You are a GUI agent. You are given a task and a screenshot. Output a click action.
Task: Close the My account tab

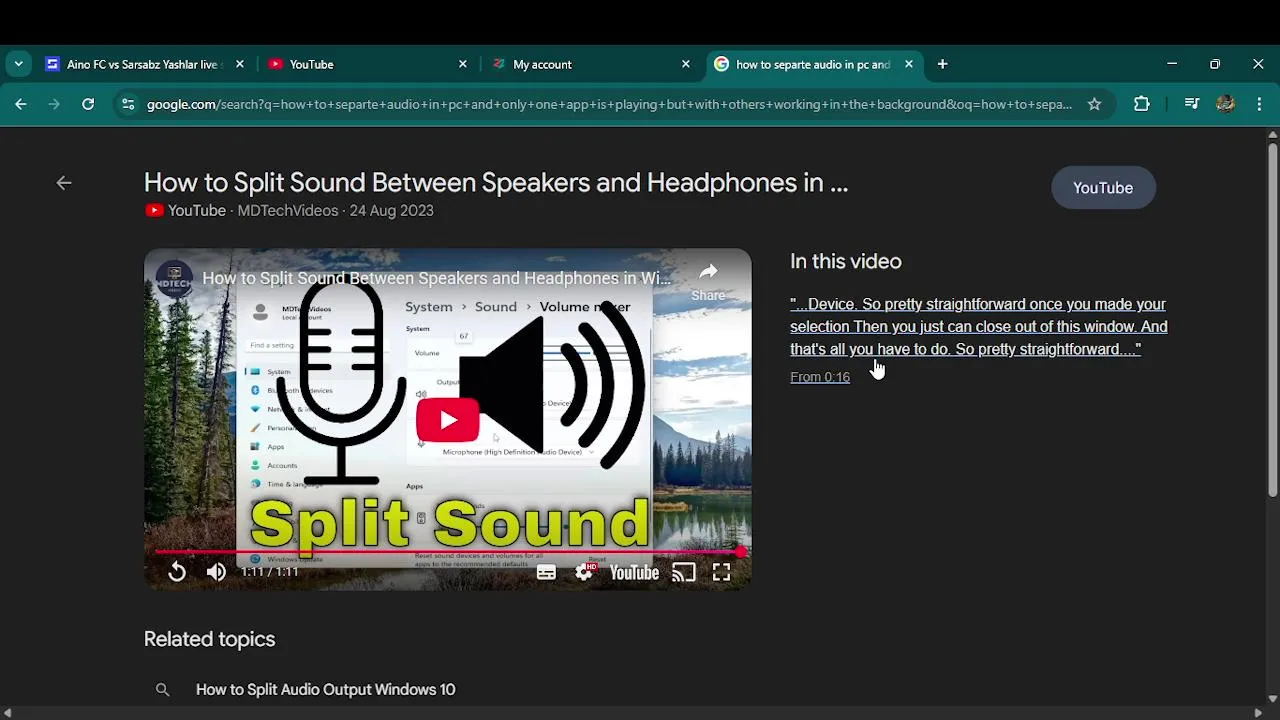pyautogui.click(x=685, y=64)
